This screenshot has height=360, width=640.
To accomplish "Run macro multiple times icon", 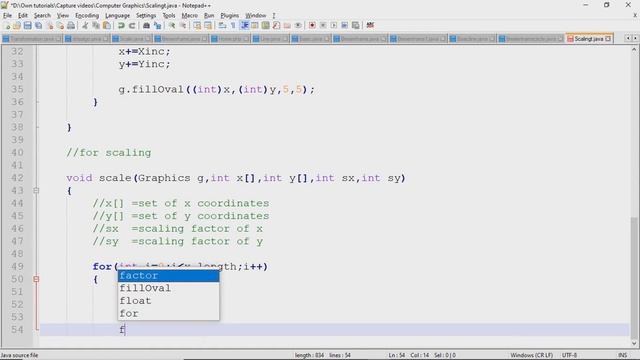I will 344,25.
